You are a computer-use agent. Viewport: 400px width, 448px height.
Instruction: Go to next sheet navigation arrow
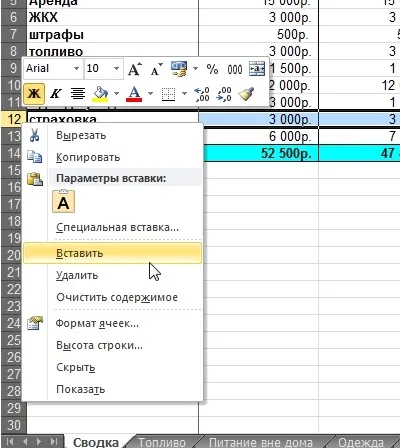39,442
